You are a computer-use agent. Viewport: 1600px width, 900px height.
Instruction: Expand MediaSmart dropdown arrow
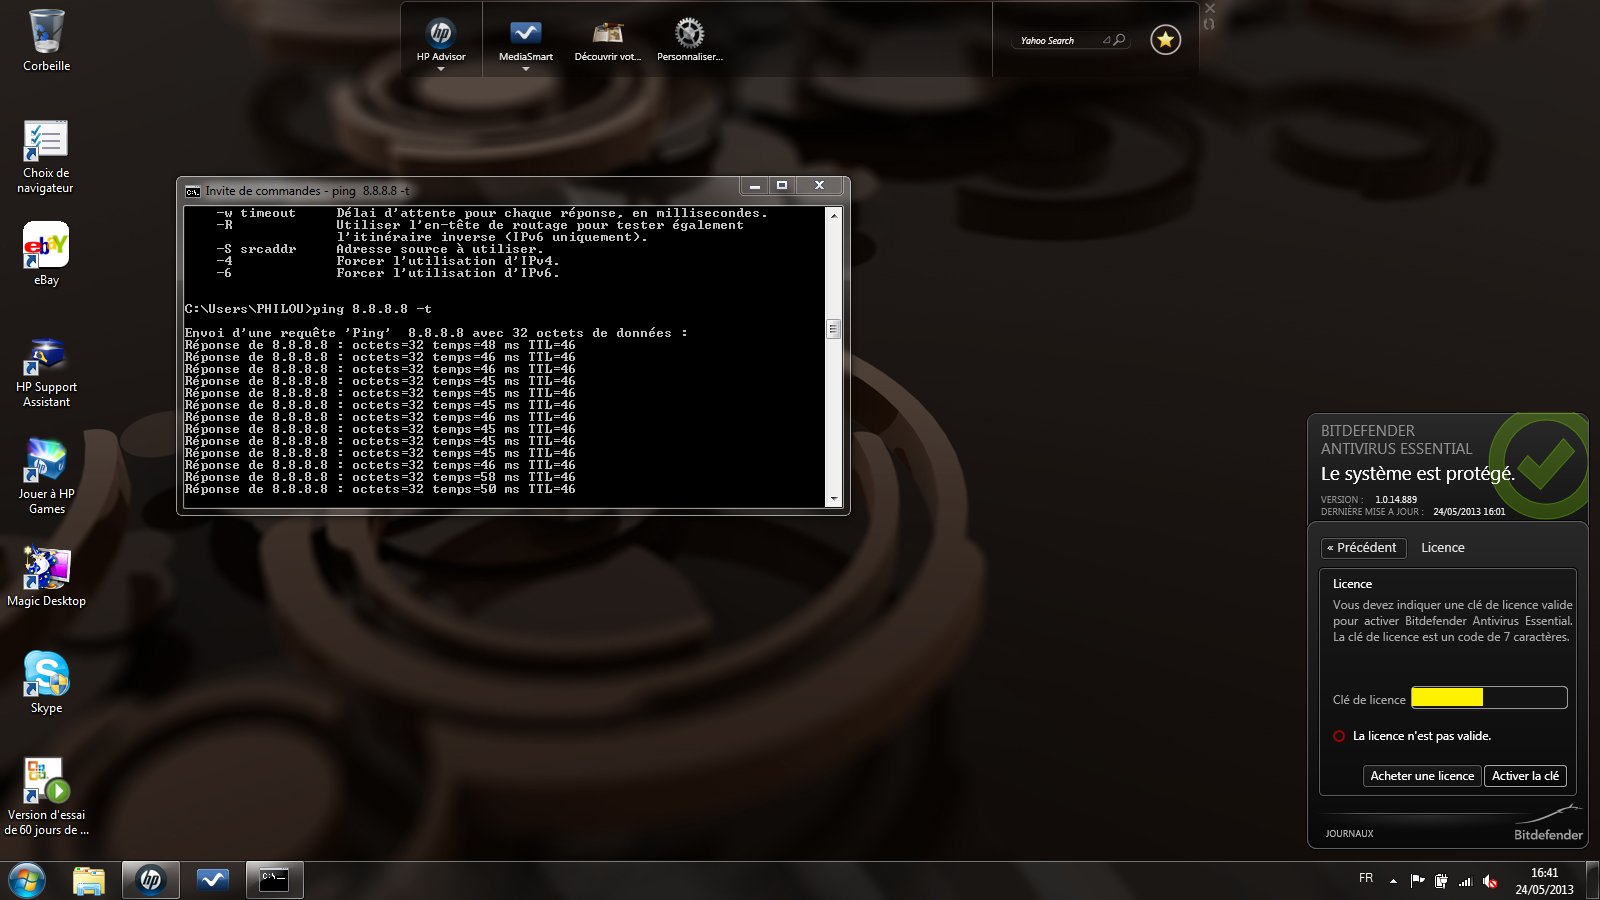[526, 69]
